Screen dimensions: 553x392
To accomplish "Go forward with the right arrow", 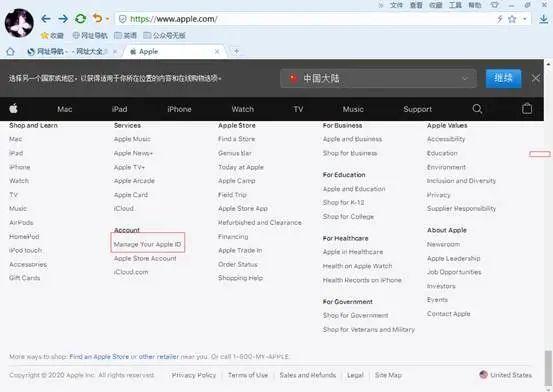I will click(63, 19).
